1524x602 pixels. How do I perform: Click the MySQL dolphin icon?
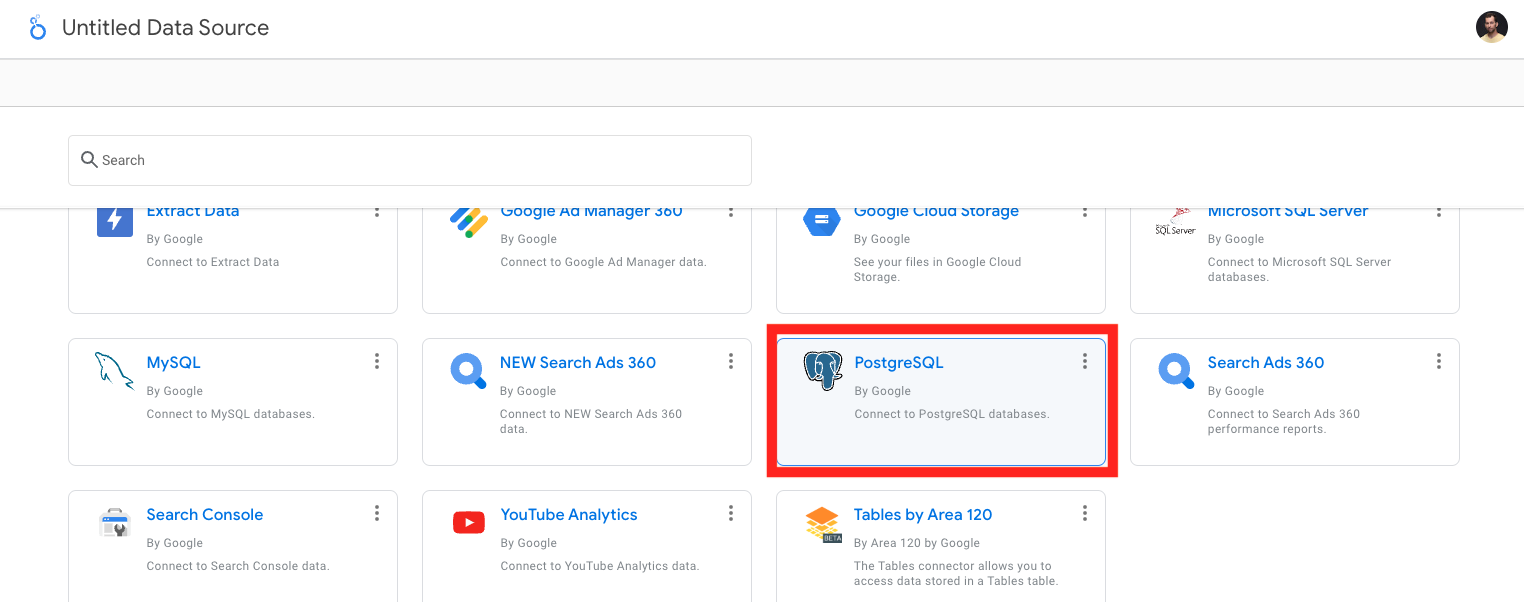coord(115,371)
